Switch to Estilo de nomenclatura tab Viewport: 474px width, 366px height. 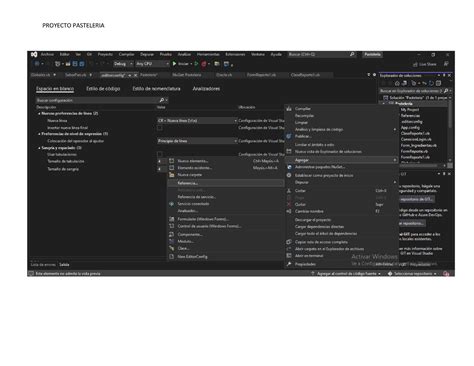[156, 89]
